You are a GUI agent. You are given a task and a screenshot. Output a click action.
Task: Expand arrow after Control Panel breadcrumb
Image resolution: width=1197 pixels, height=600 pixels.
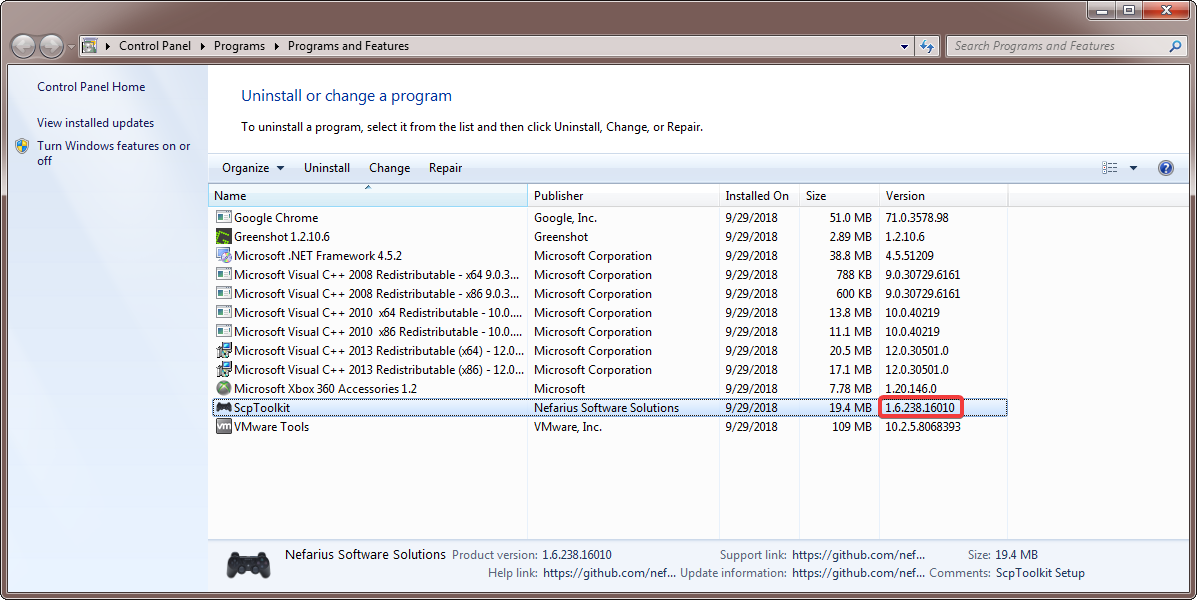(202, 47)
